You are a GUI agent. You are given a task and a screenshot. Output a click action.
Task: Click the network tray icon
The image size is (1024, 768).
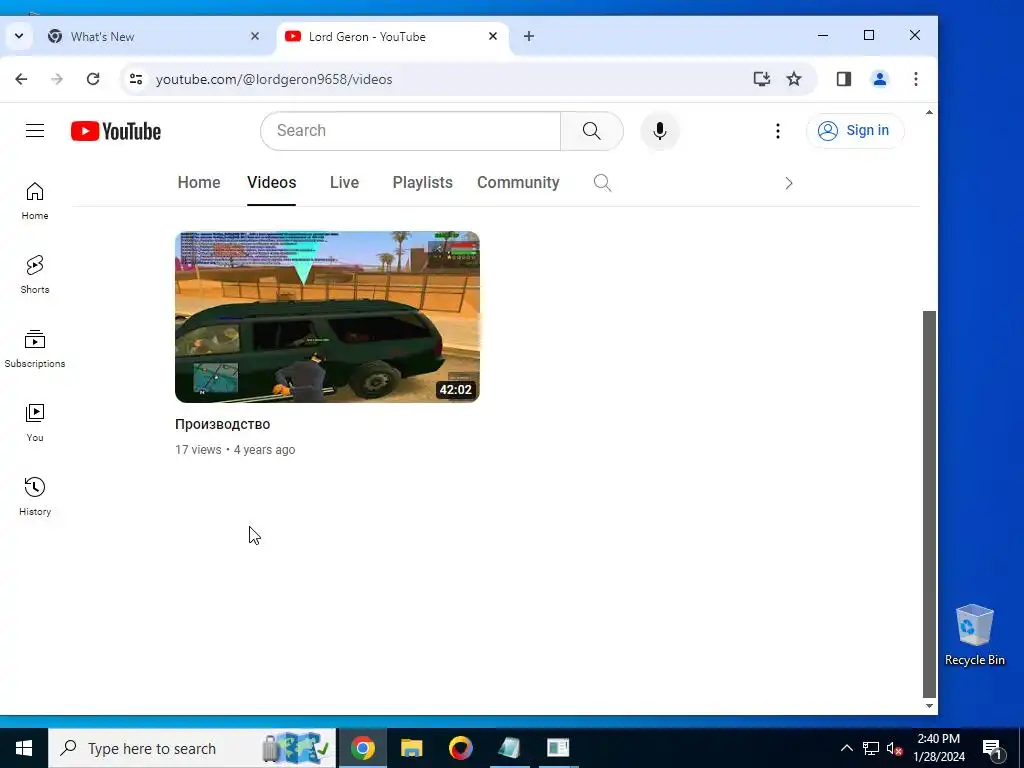(871, 748)
